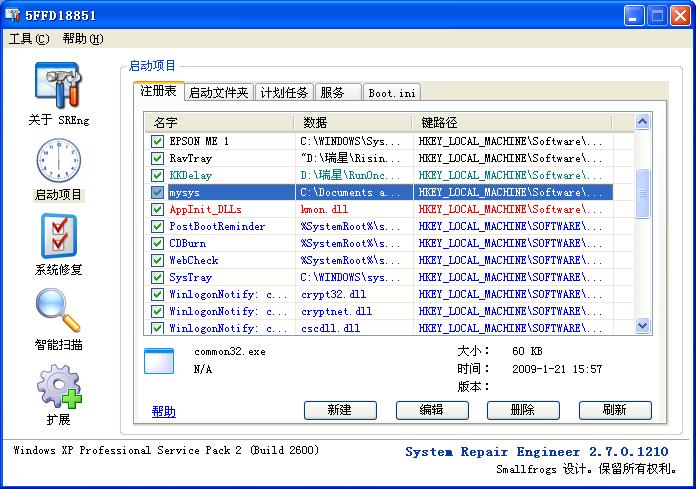Click the 删除 button
Image resolution: width=696 pixels, height=489 pixels.
523,410
